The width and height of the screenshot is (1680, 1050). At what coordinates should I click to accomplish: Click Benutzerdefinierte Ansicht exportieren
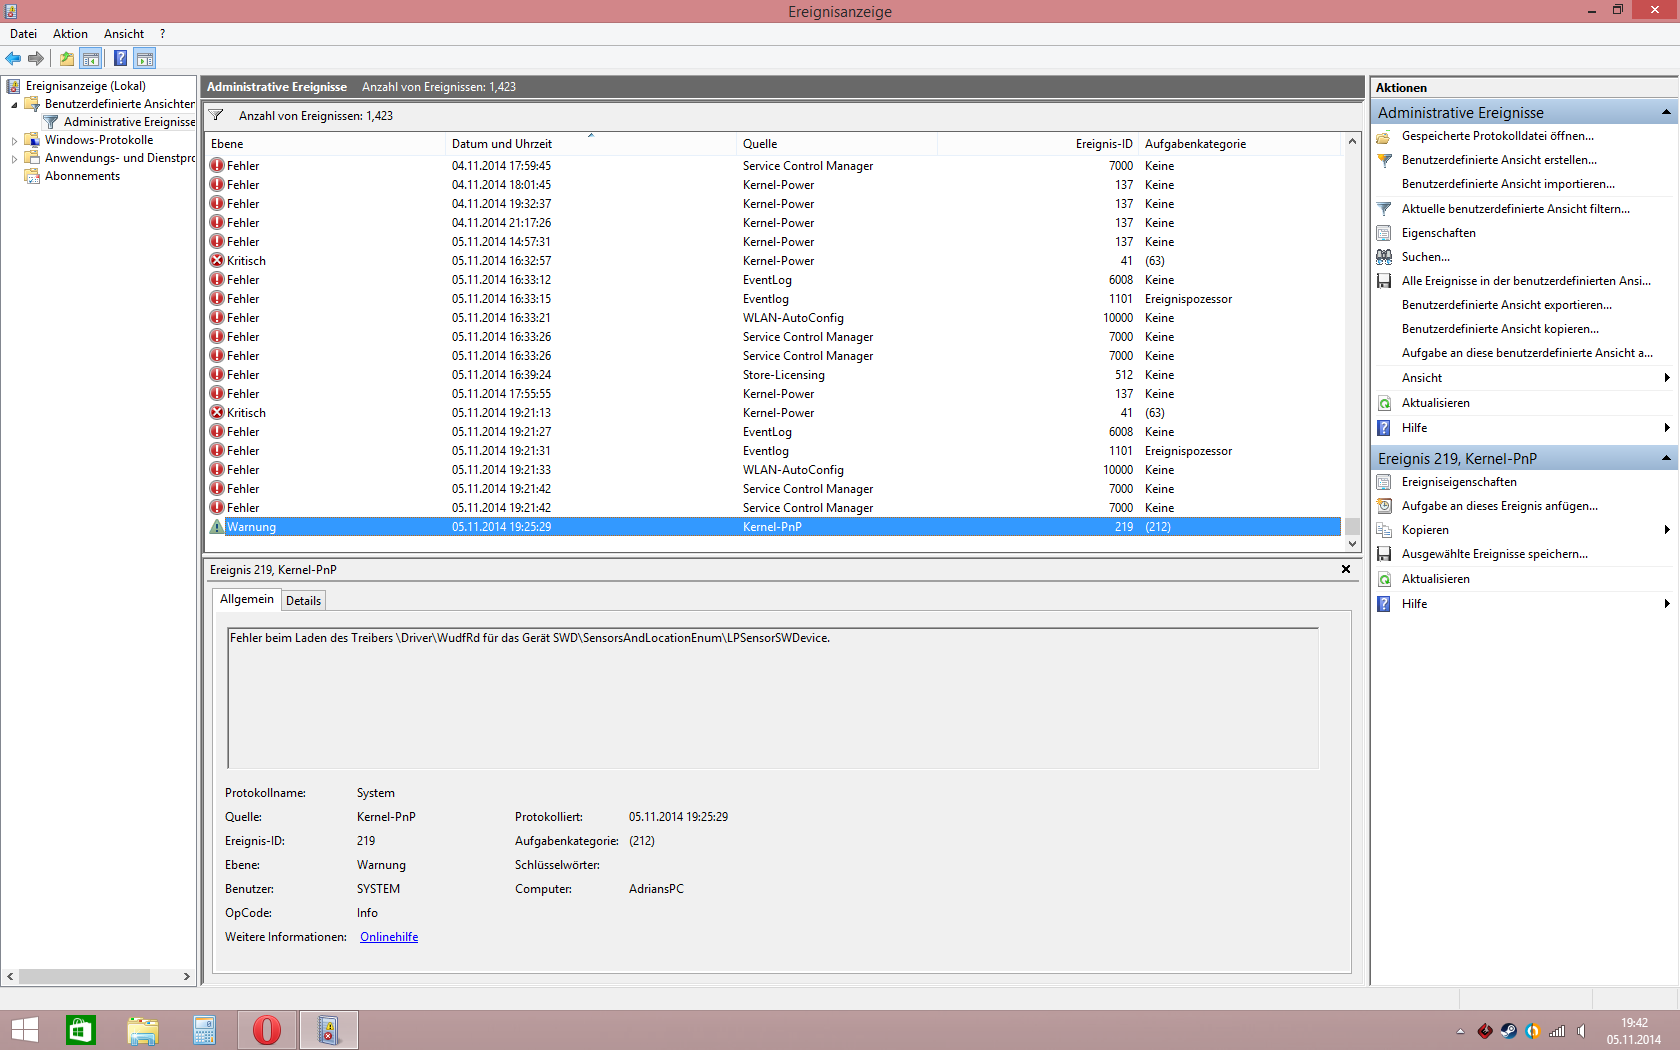coord(1506,305)
